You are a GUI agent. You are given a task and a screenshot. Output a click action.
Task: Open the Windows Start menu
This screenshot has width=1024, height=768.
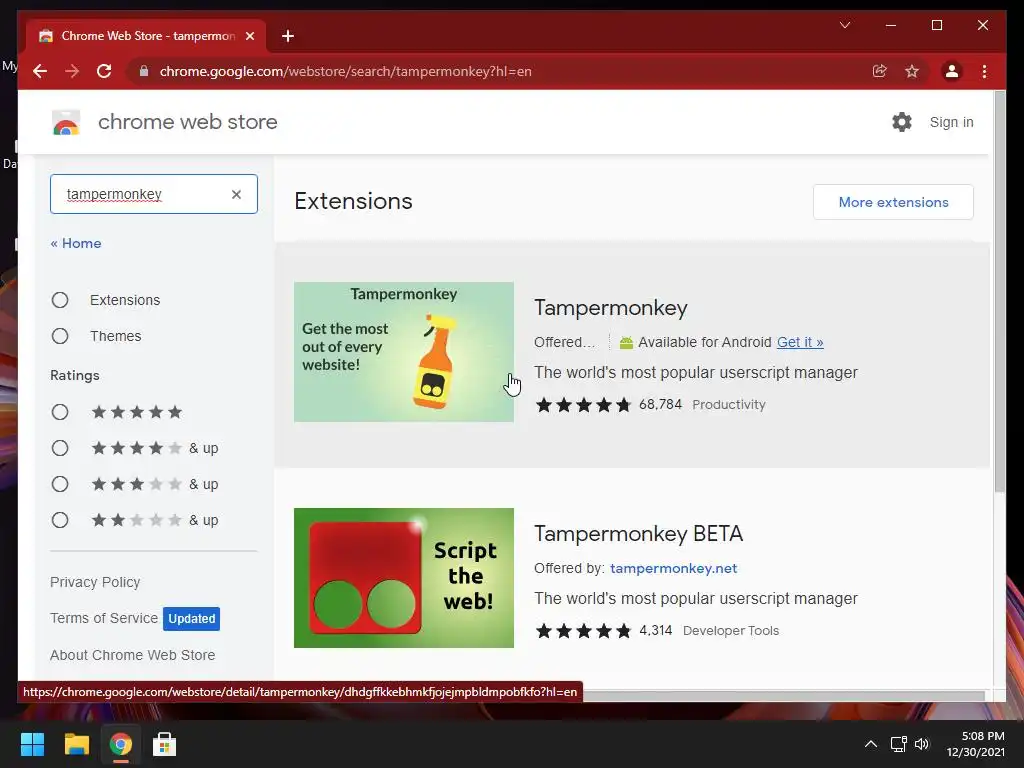pos(32,744)
